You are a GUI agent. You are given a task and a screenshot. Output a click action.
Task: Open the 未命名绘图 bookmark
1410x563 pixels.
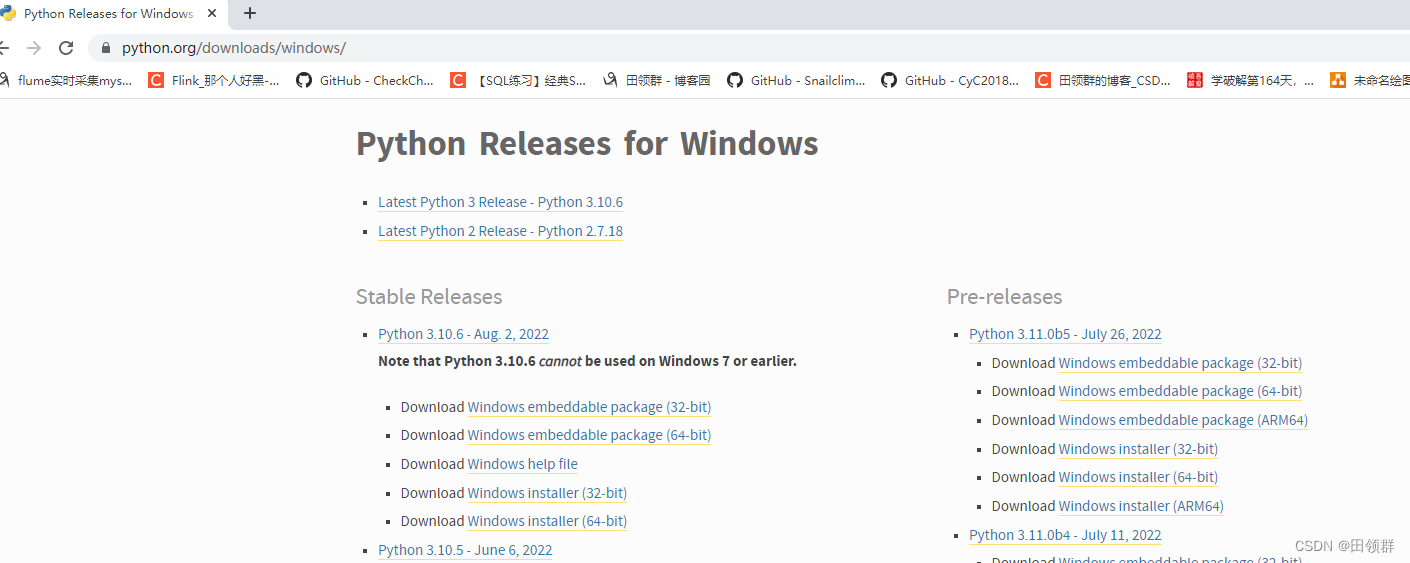[1370, 80]
